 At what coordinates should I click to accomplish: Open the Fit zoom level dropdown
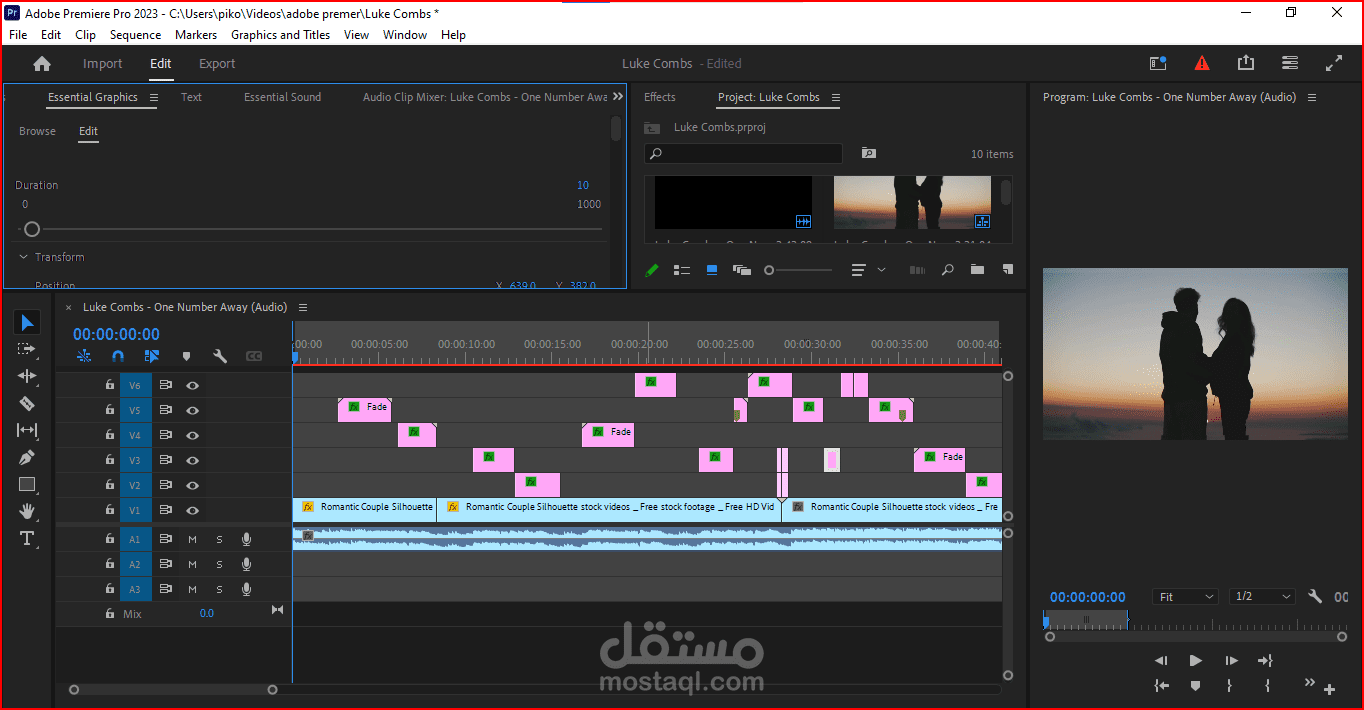point(1185,596)
